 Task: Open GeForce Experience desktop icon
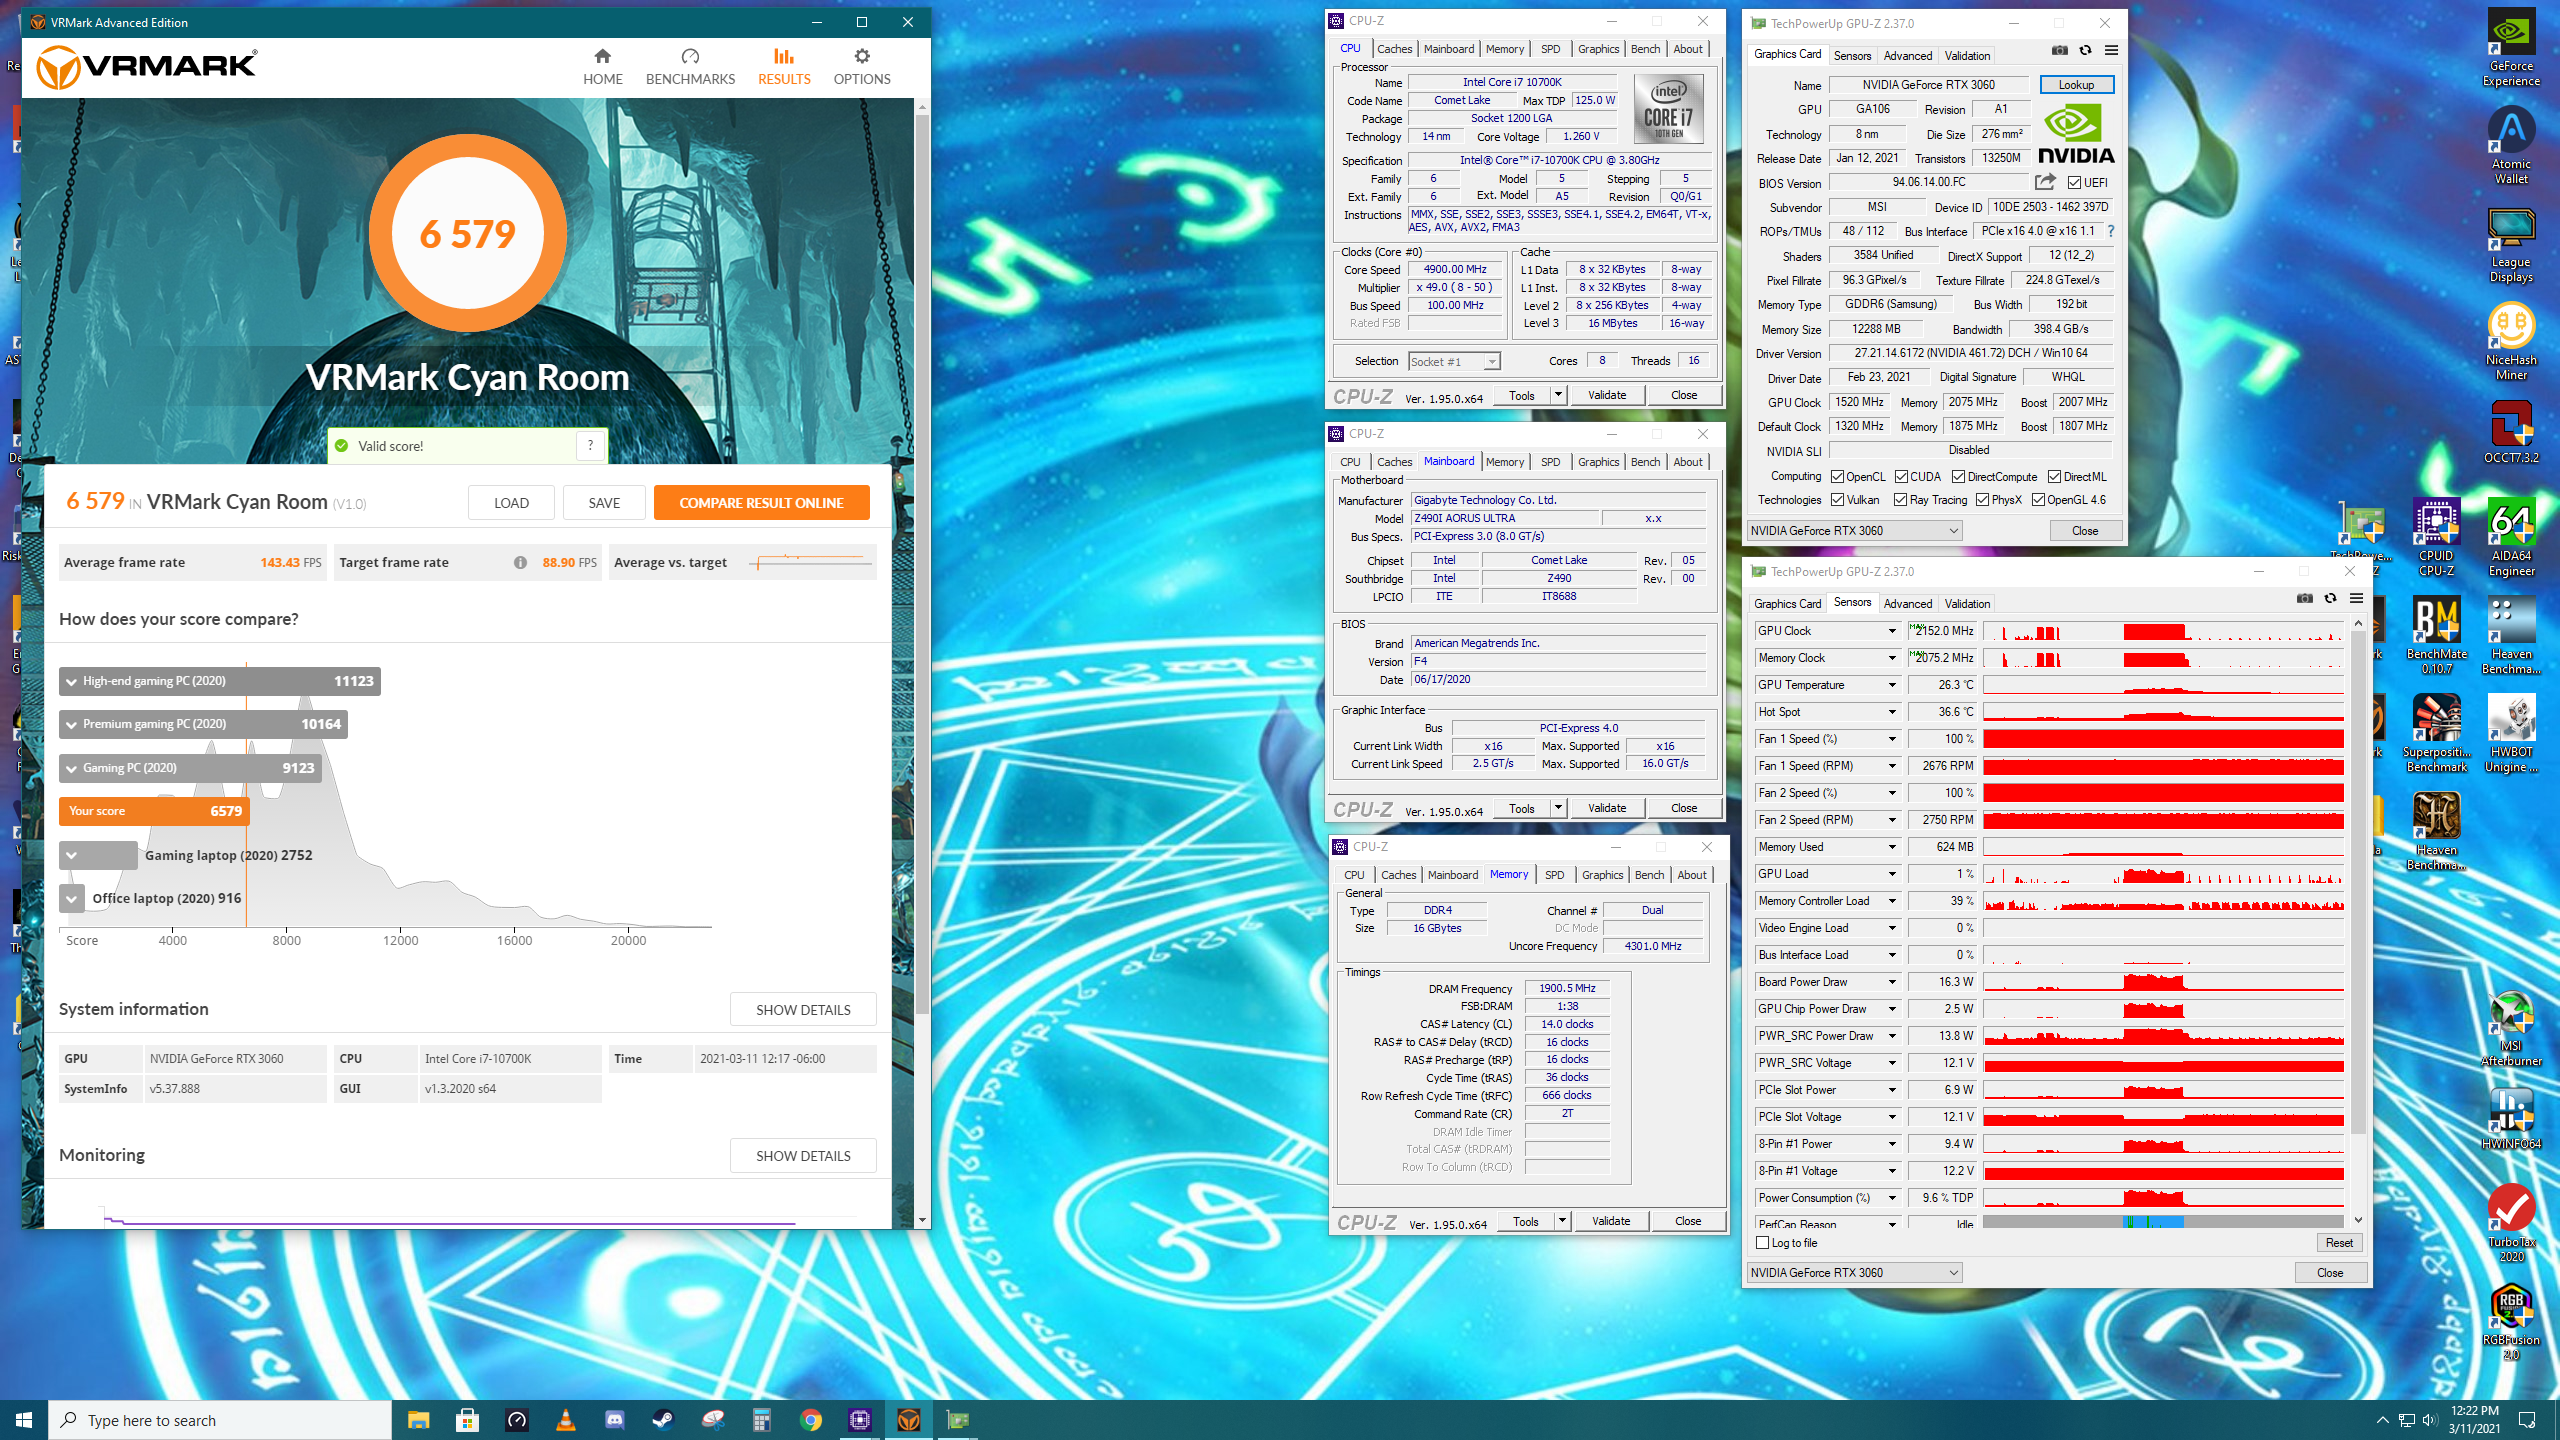(2511, 48)
